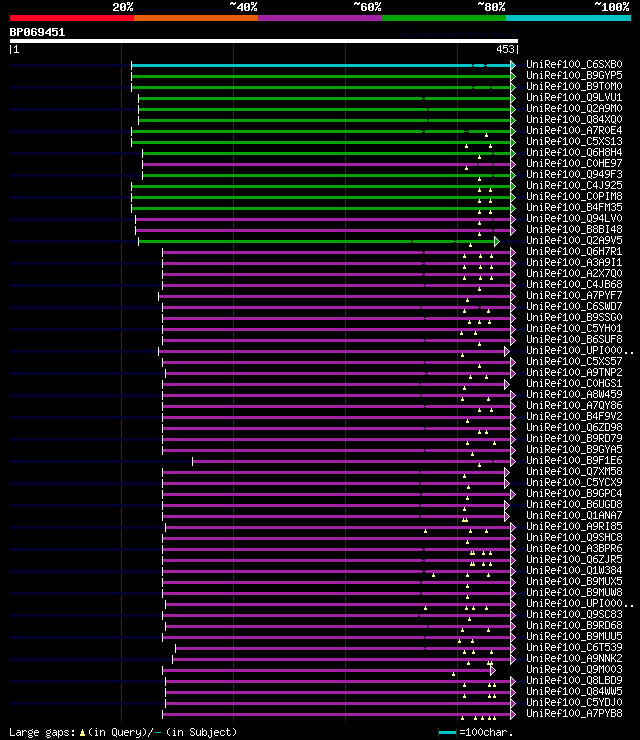Image resolution: width=640 pixels, height=740 pixels.
Task: Select hit label UniRef100_Q2A9M0
Action: (x=574, y=108)
